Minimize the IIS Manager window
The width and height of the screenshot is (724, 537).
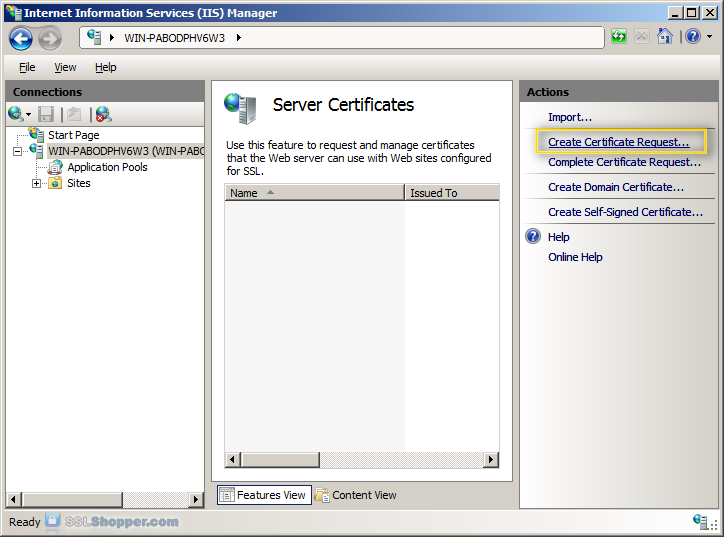675,12
